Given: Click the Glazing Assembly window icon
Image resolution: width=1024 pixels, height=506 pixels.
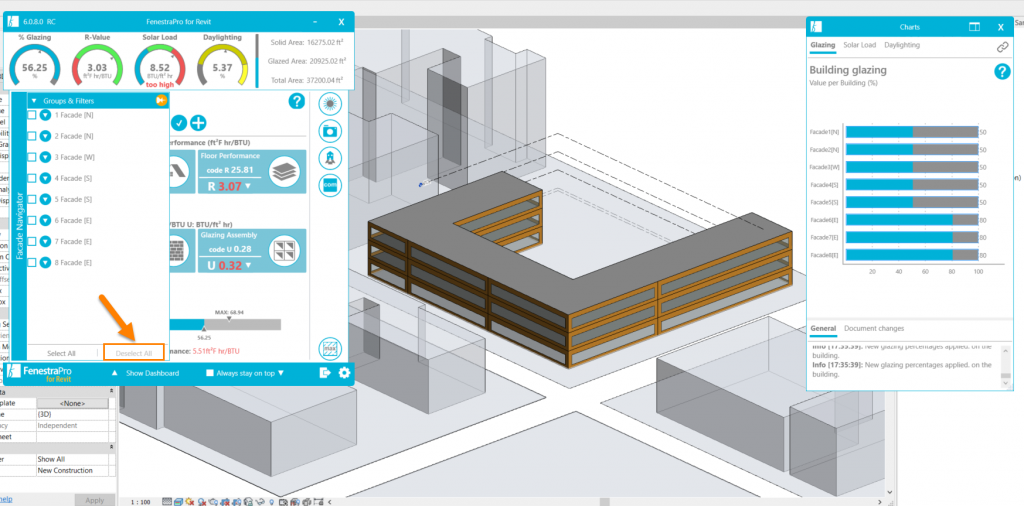Looking at the screenshot, I should 285,251.
